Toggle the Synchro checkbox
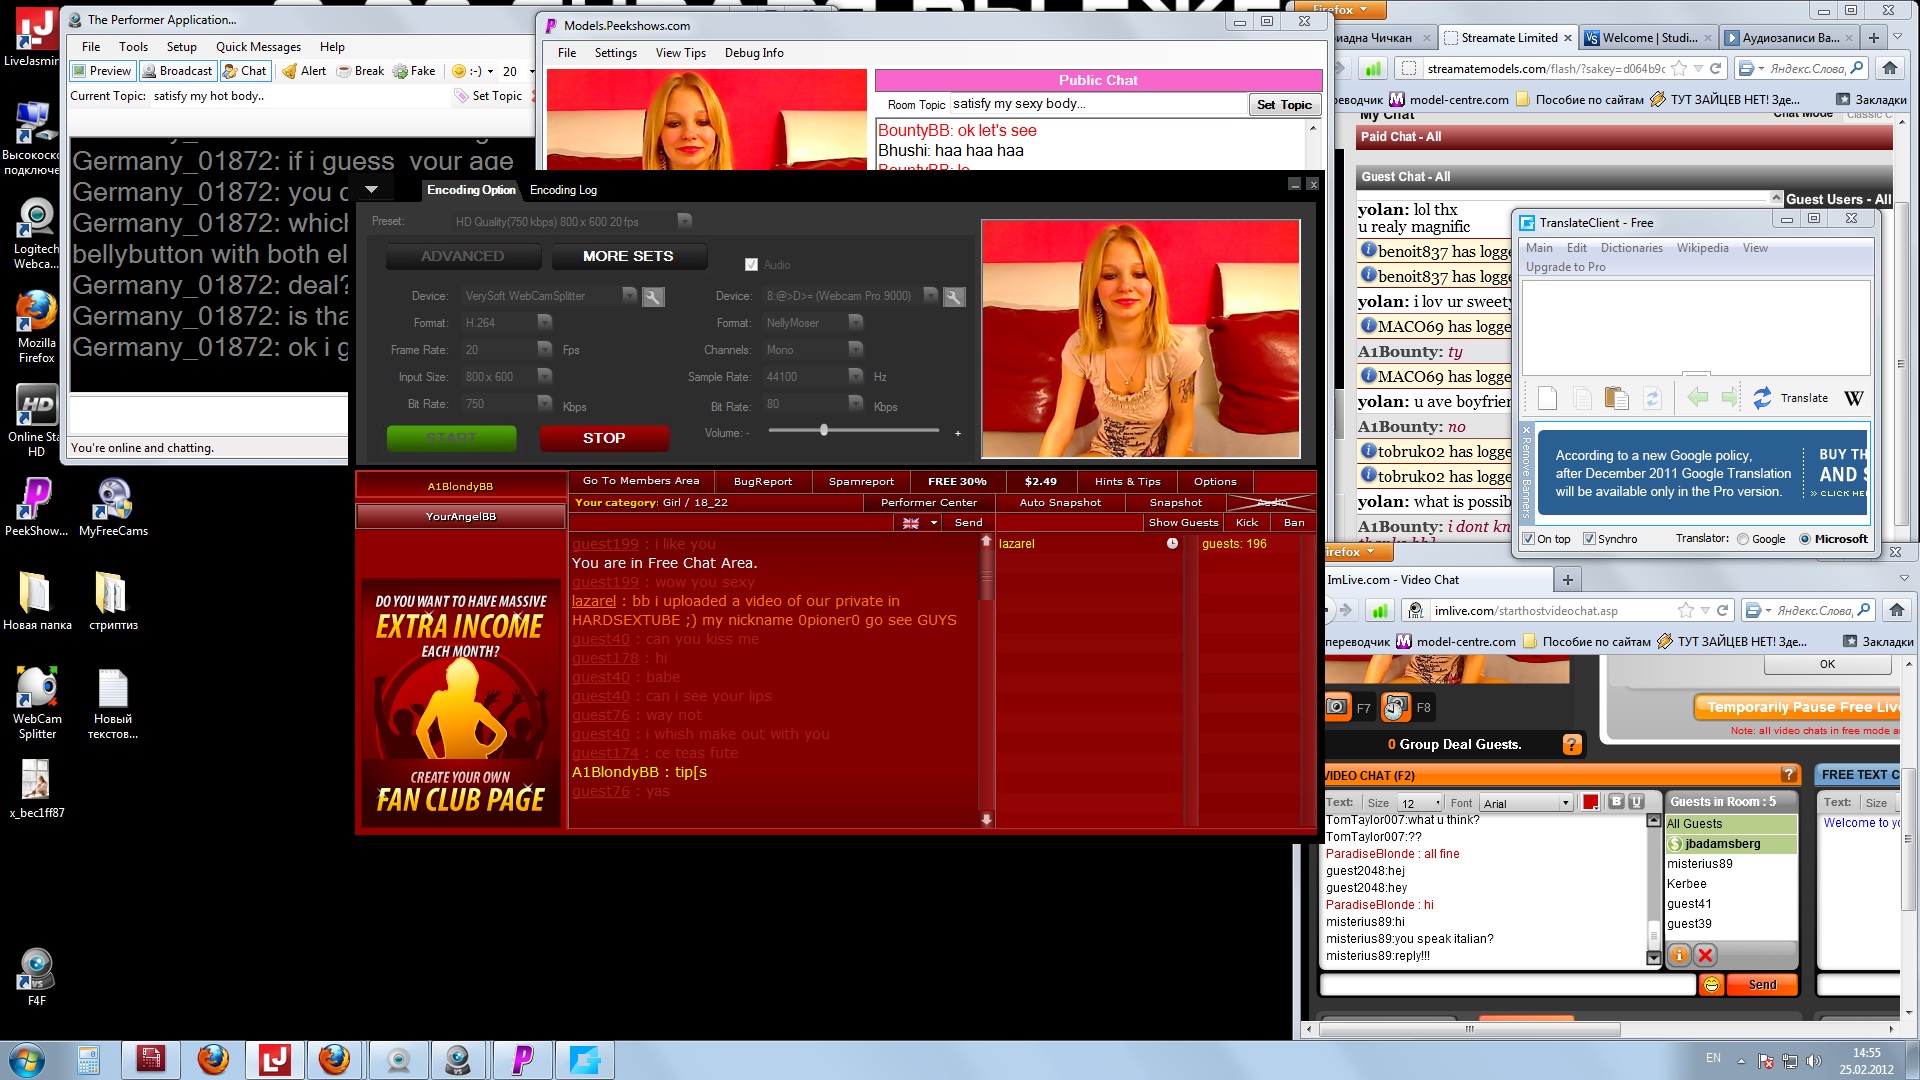Viewport: 1920px width, 1080px height. (1589, 539)
